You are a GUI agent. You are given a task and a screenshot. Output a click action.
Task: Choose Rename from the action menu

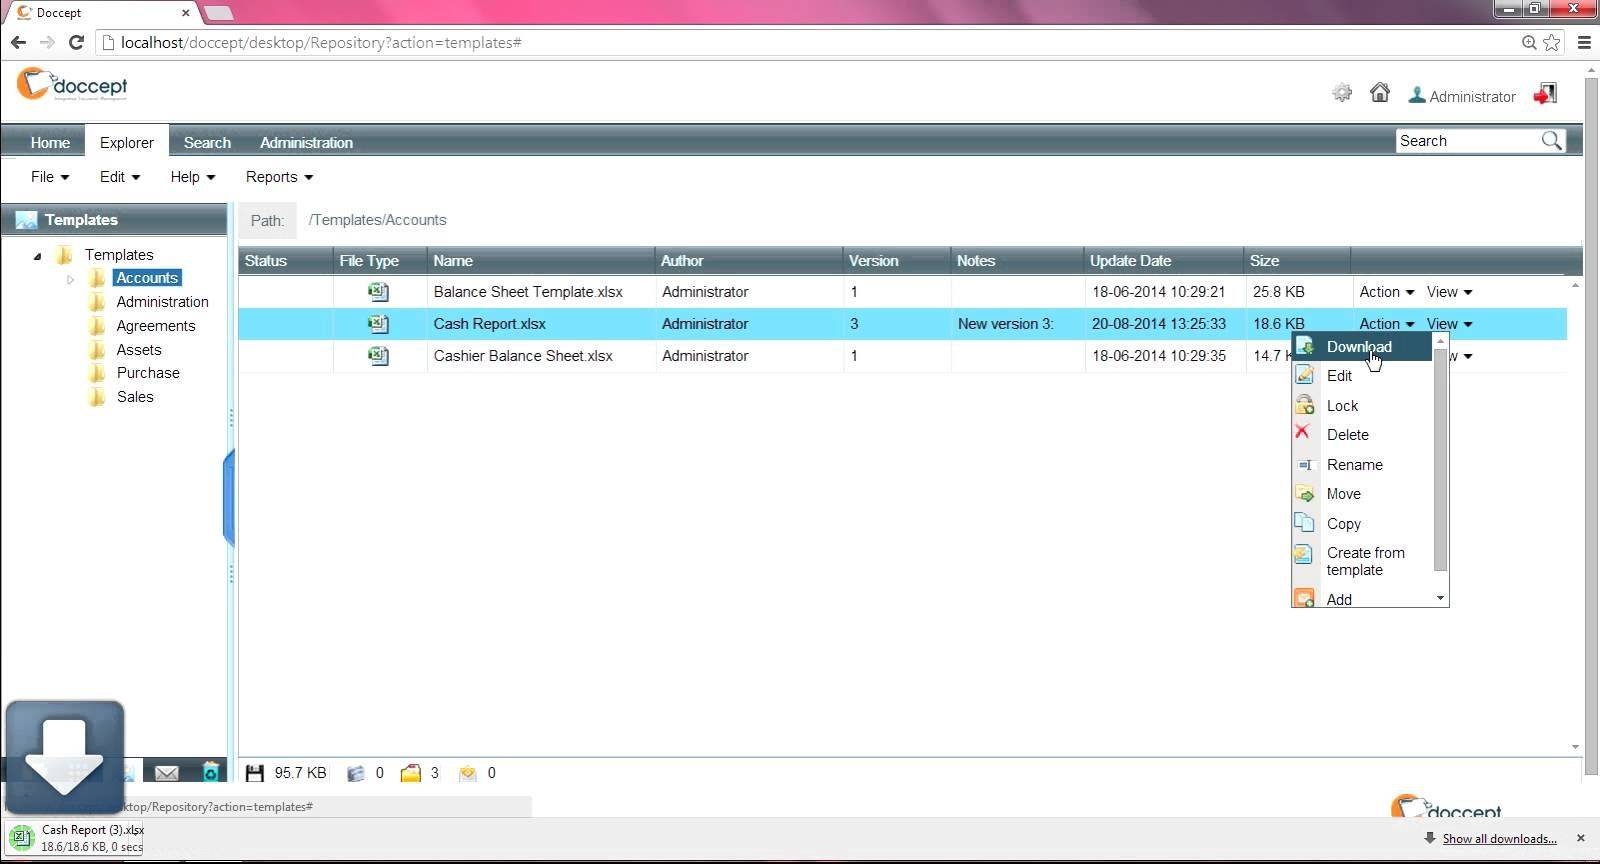1354,465
